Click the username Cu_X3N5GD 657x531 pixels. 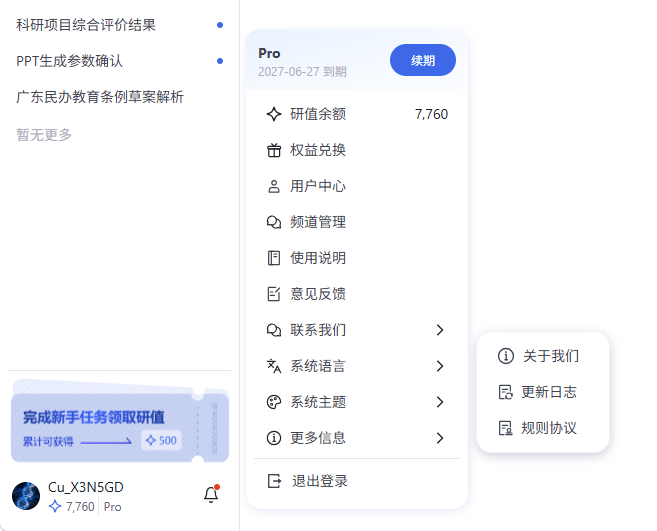86,487
